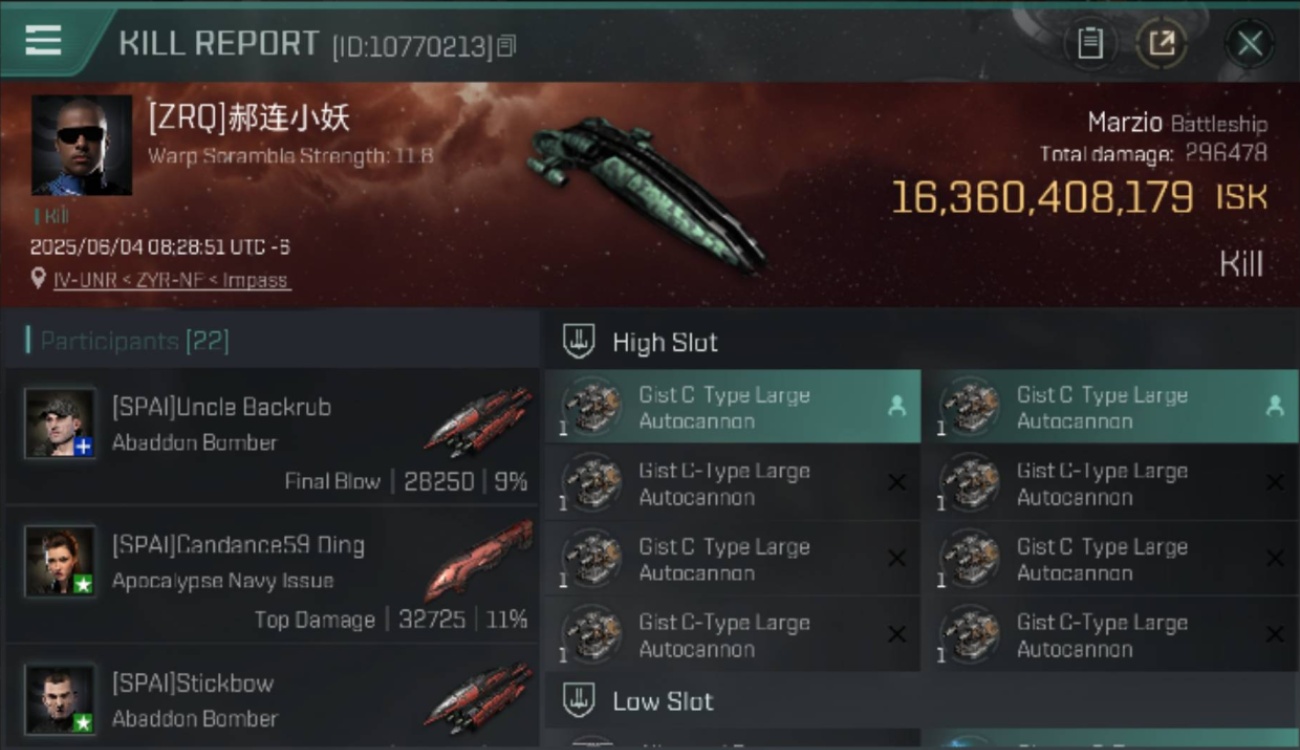Open victim pilot portrait with sunglasses
Screen dimensions: 1300x750
click(x=81, y=145)
